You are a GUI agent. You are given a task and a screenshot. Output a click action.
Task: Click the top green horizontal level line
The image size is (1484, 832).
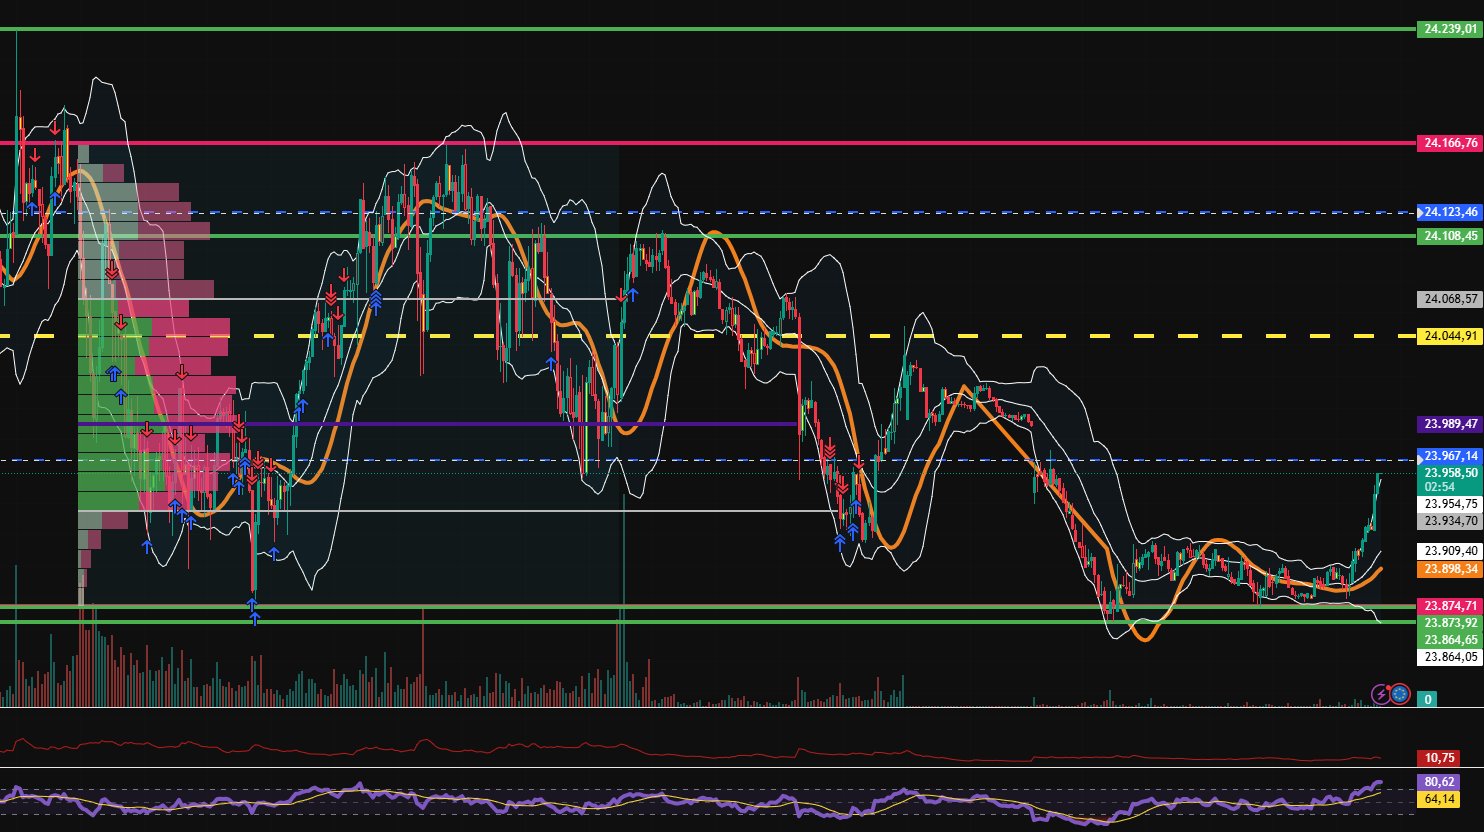pyautogui.click(x=700, y=29)
